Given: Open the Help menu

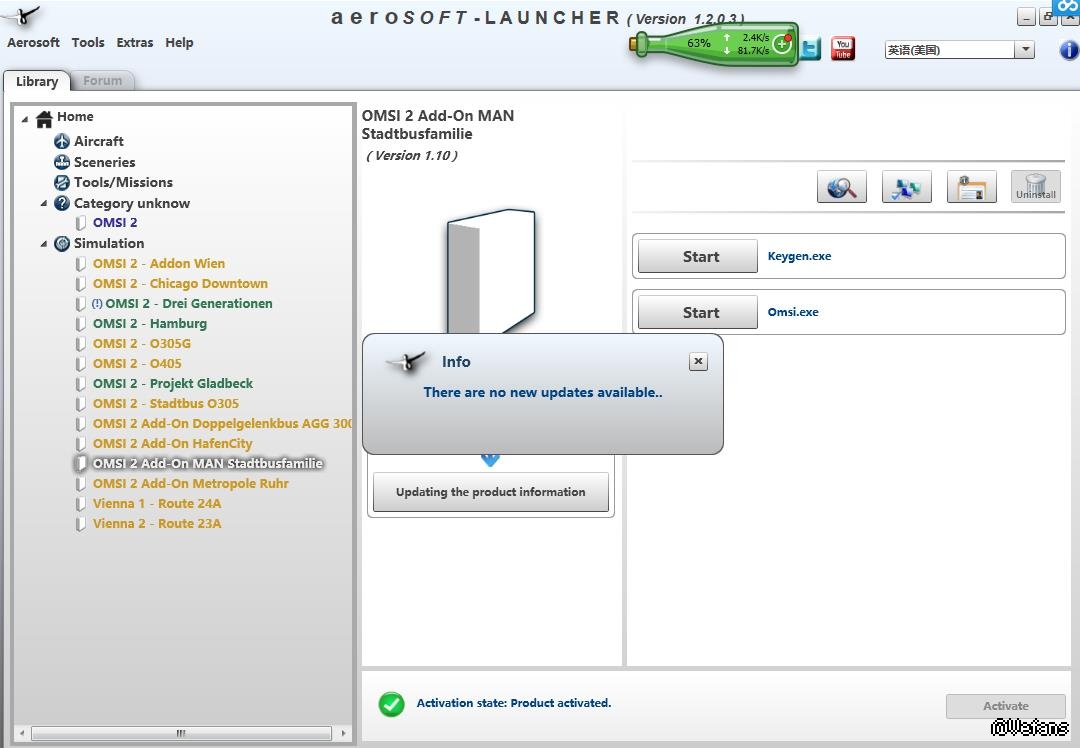Looking at the screenshot, I should [179, 42].
